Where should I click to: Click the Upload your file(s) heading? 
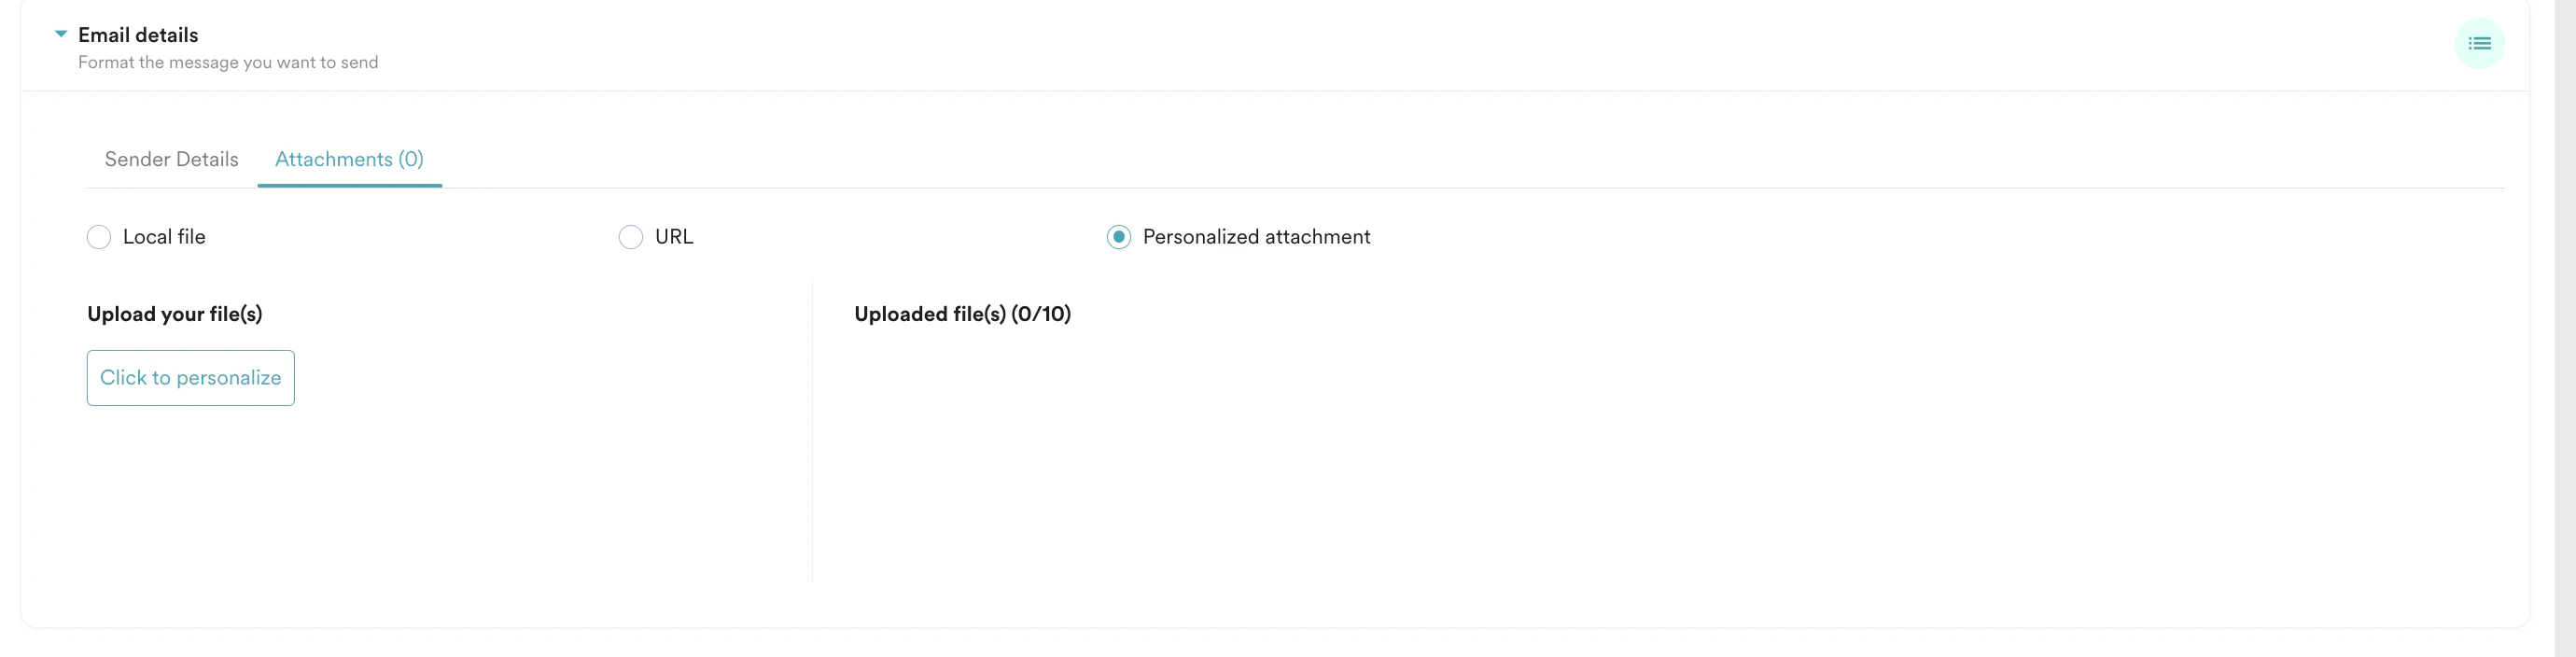point(174,313)
